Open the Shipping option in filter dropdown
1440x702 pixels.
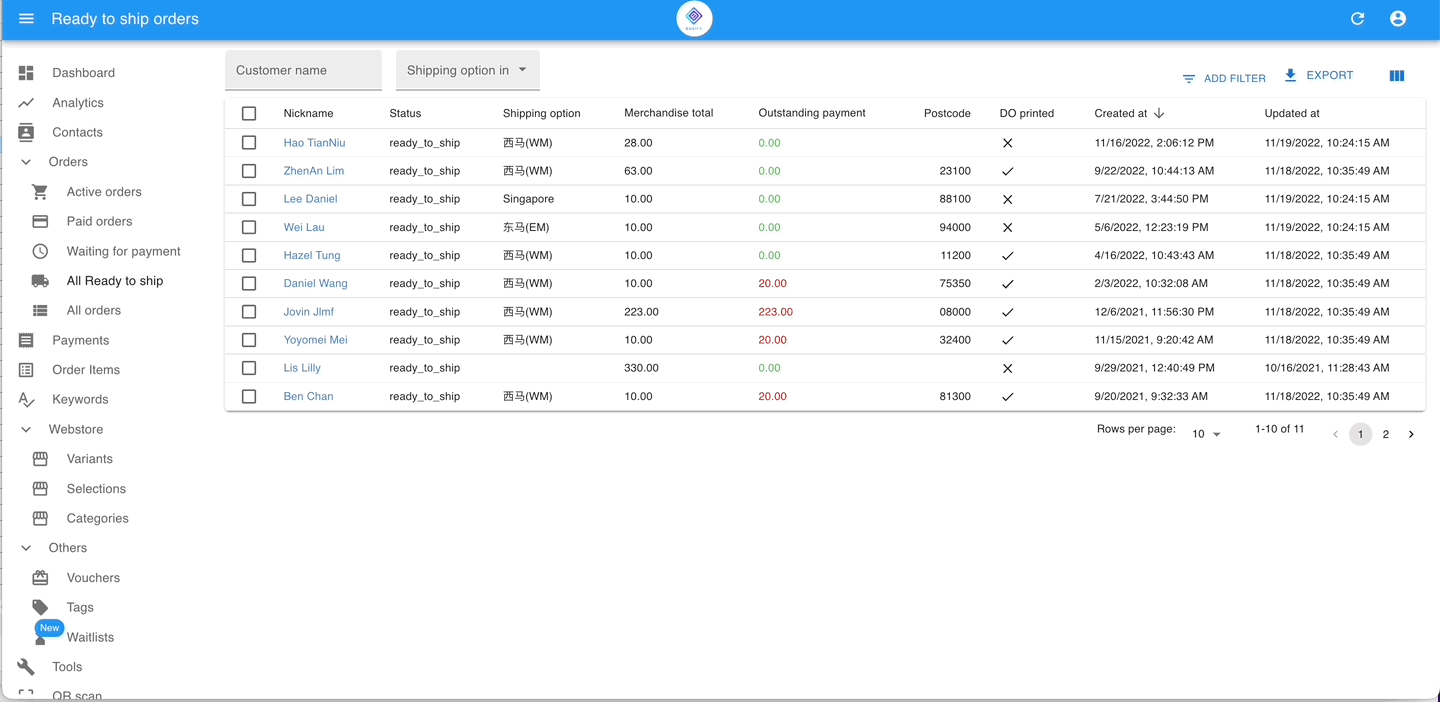coord(466,70)
